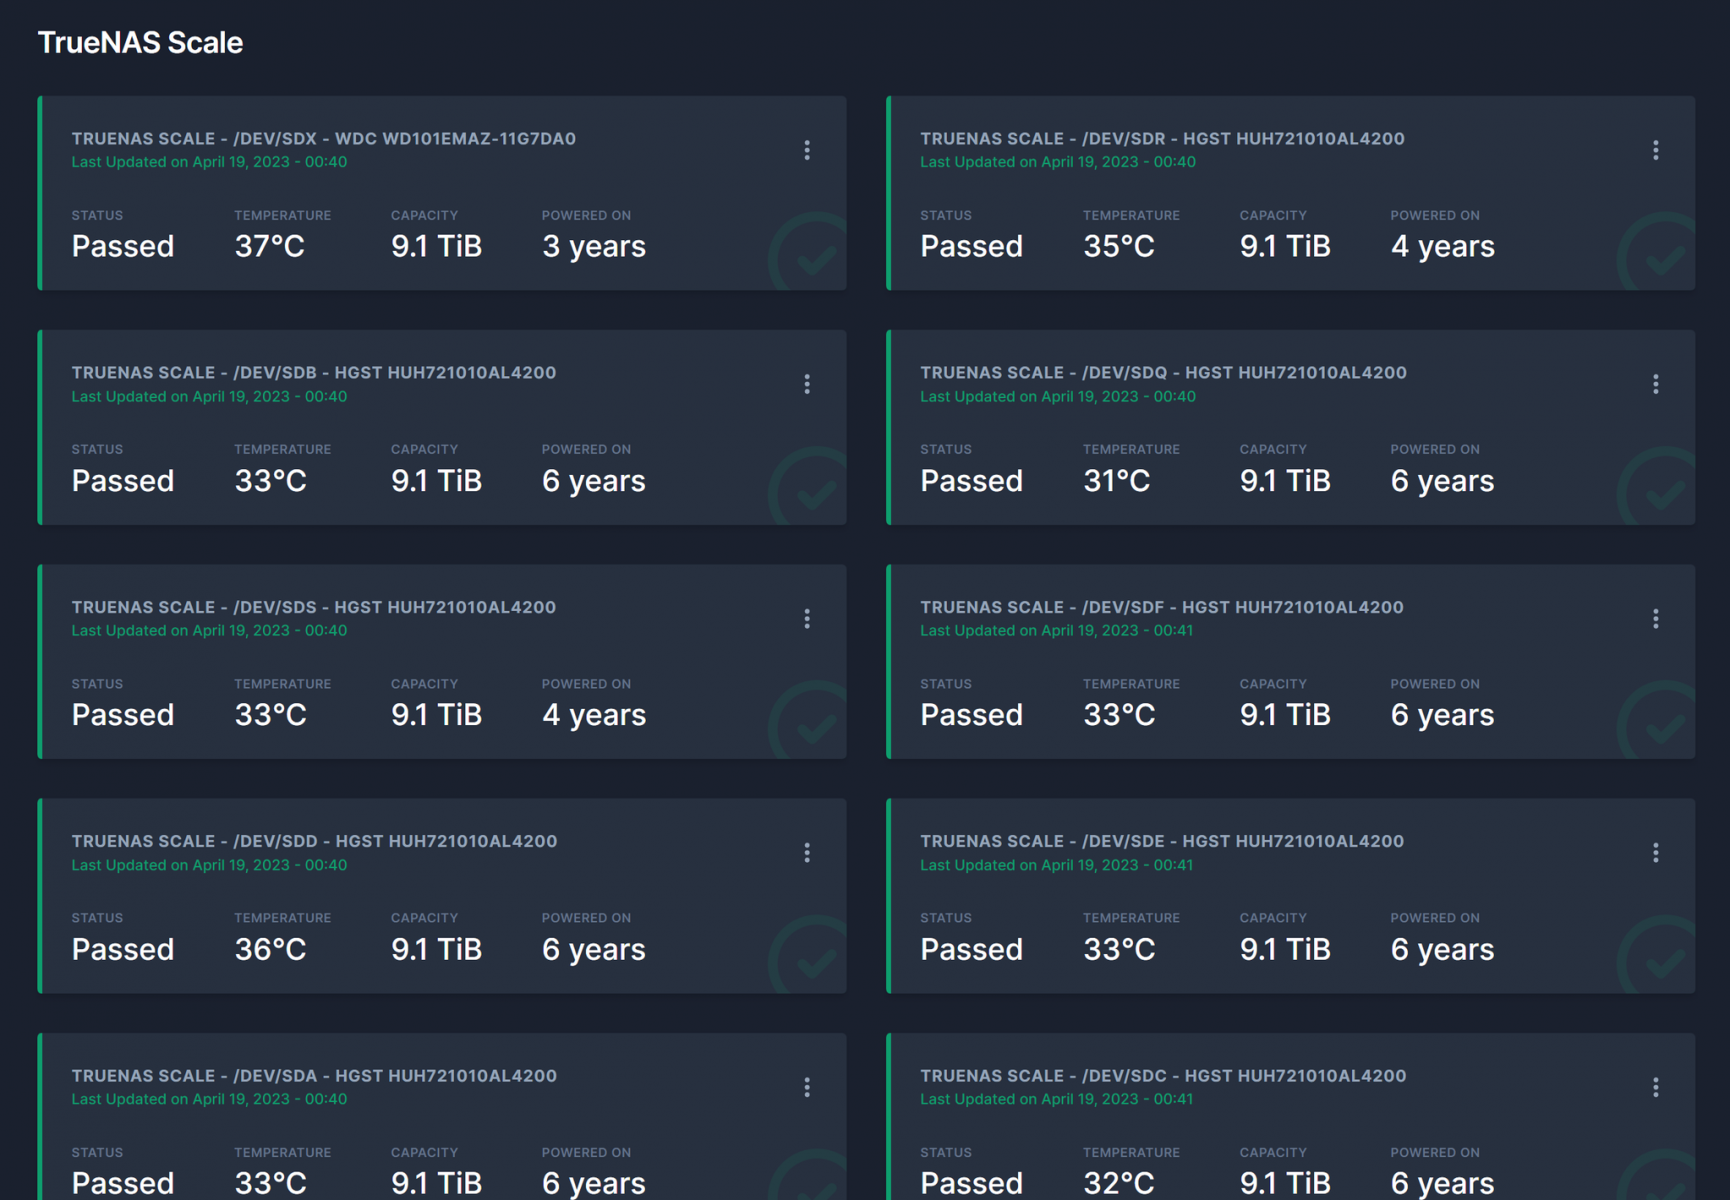This screenshot has width=1730, height=1200.
Task: Open the three-dot menu for /dev/sdb
Action: [x=807, y=384]
